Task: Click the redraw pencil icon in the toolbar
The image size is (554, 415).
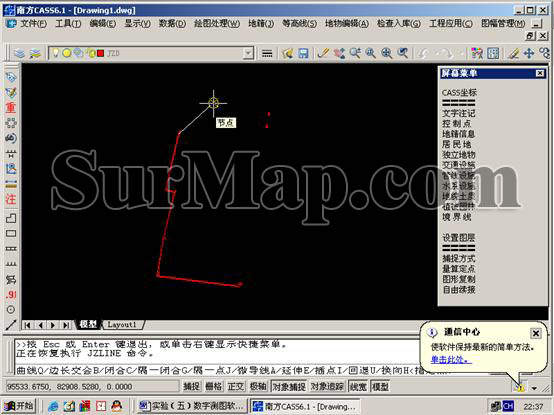Action: click(x=323, y=53)
